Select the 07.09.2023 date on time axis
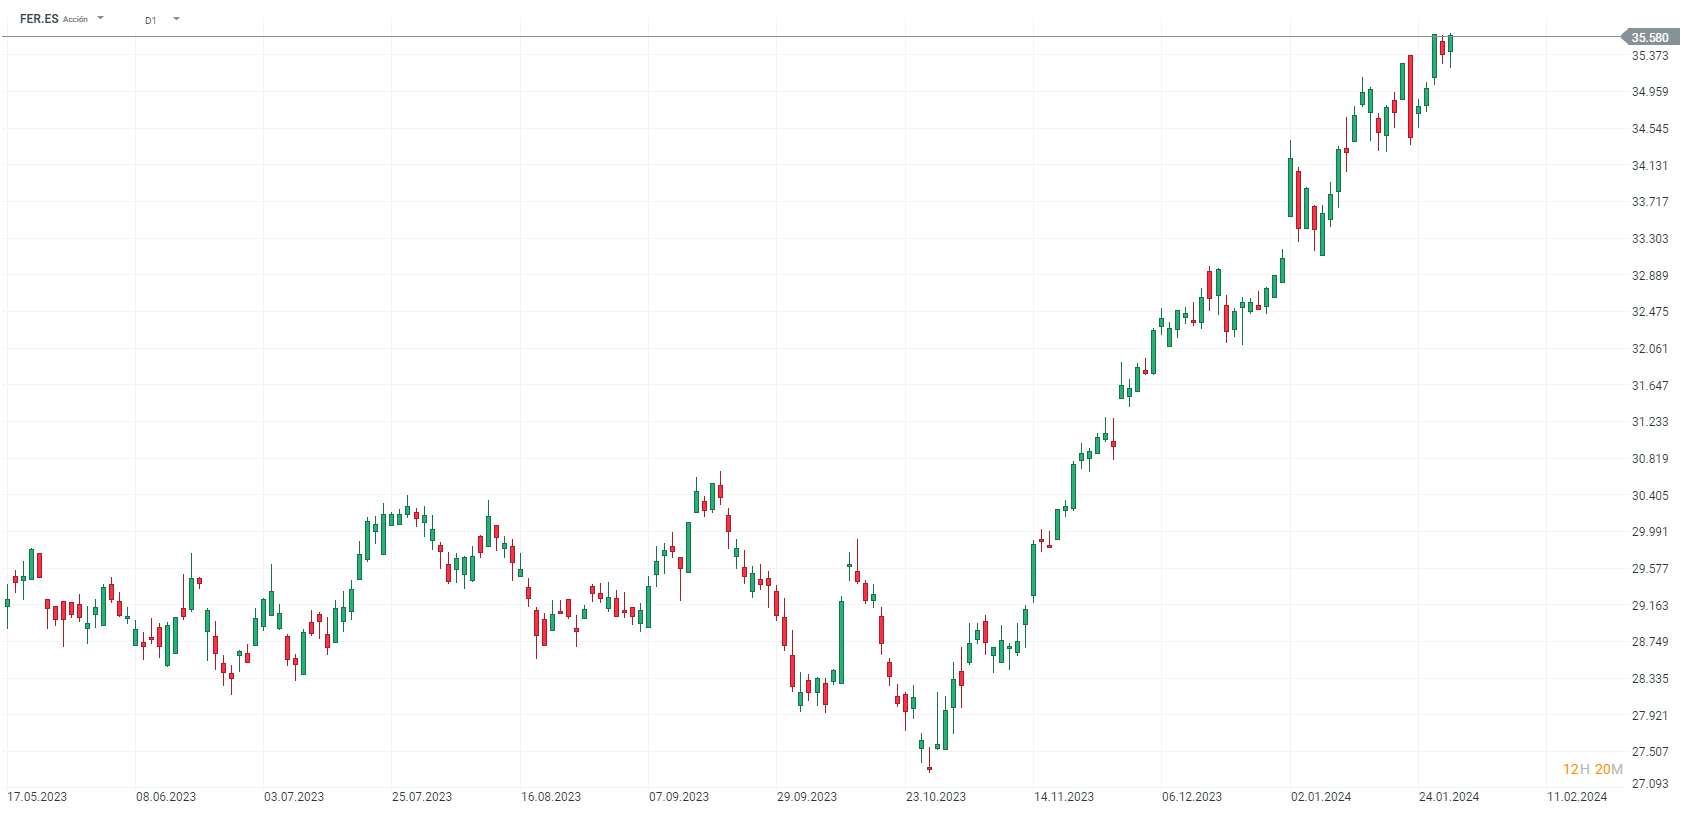Screen dimensions: 1691x813 pos(679,797)
